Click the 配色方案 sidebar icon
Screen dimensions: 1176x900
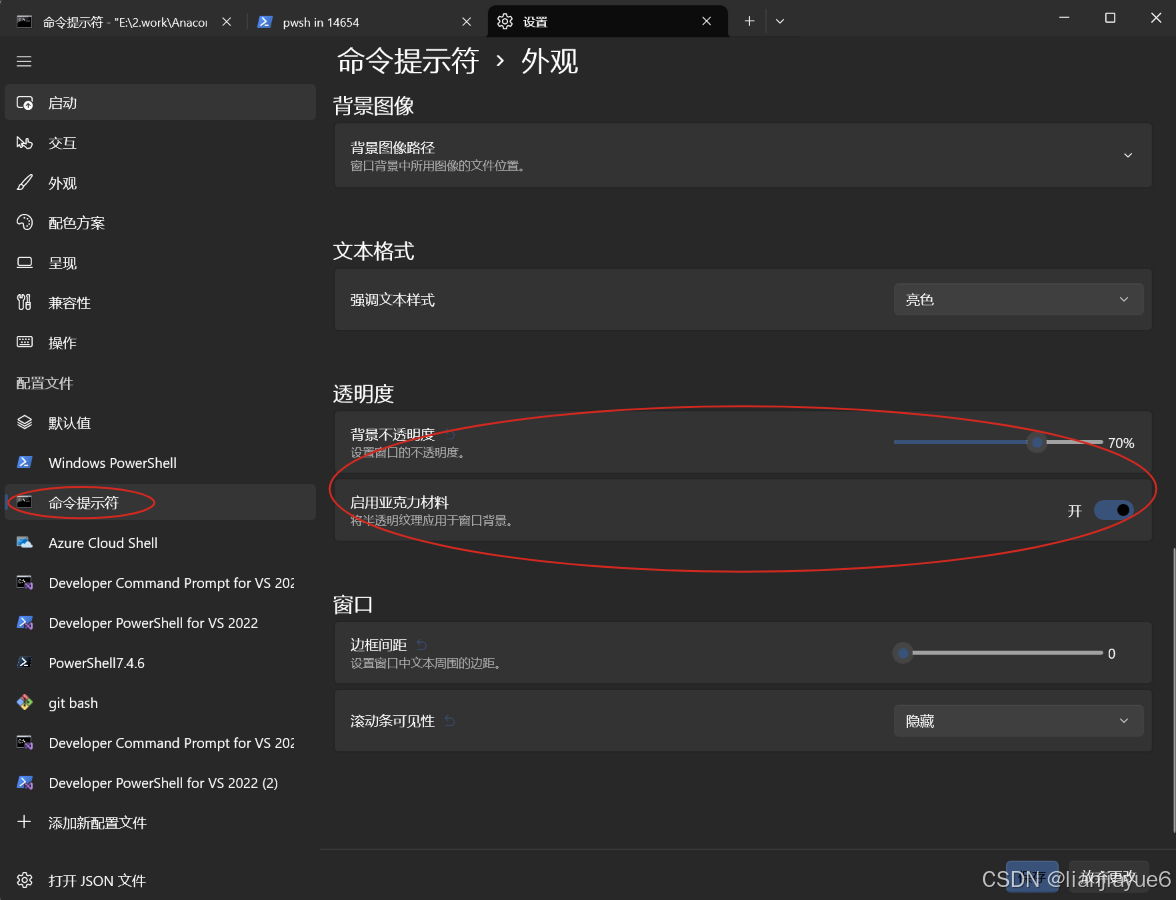[24, 222]
